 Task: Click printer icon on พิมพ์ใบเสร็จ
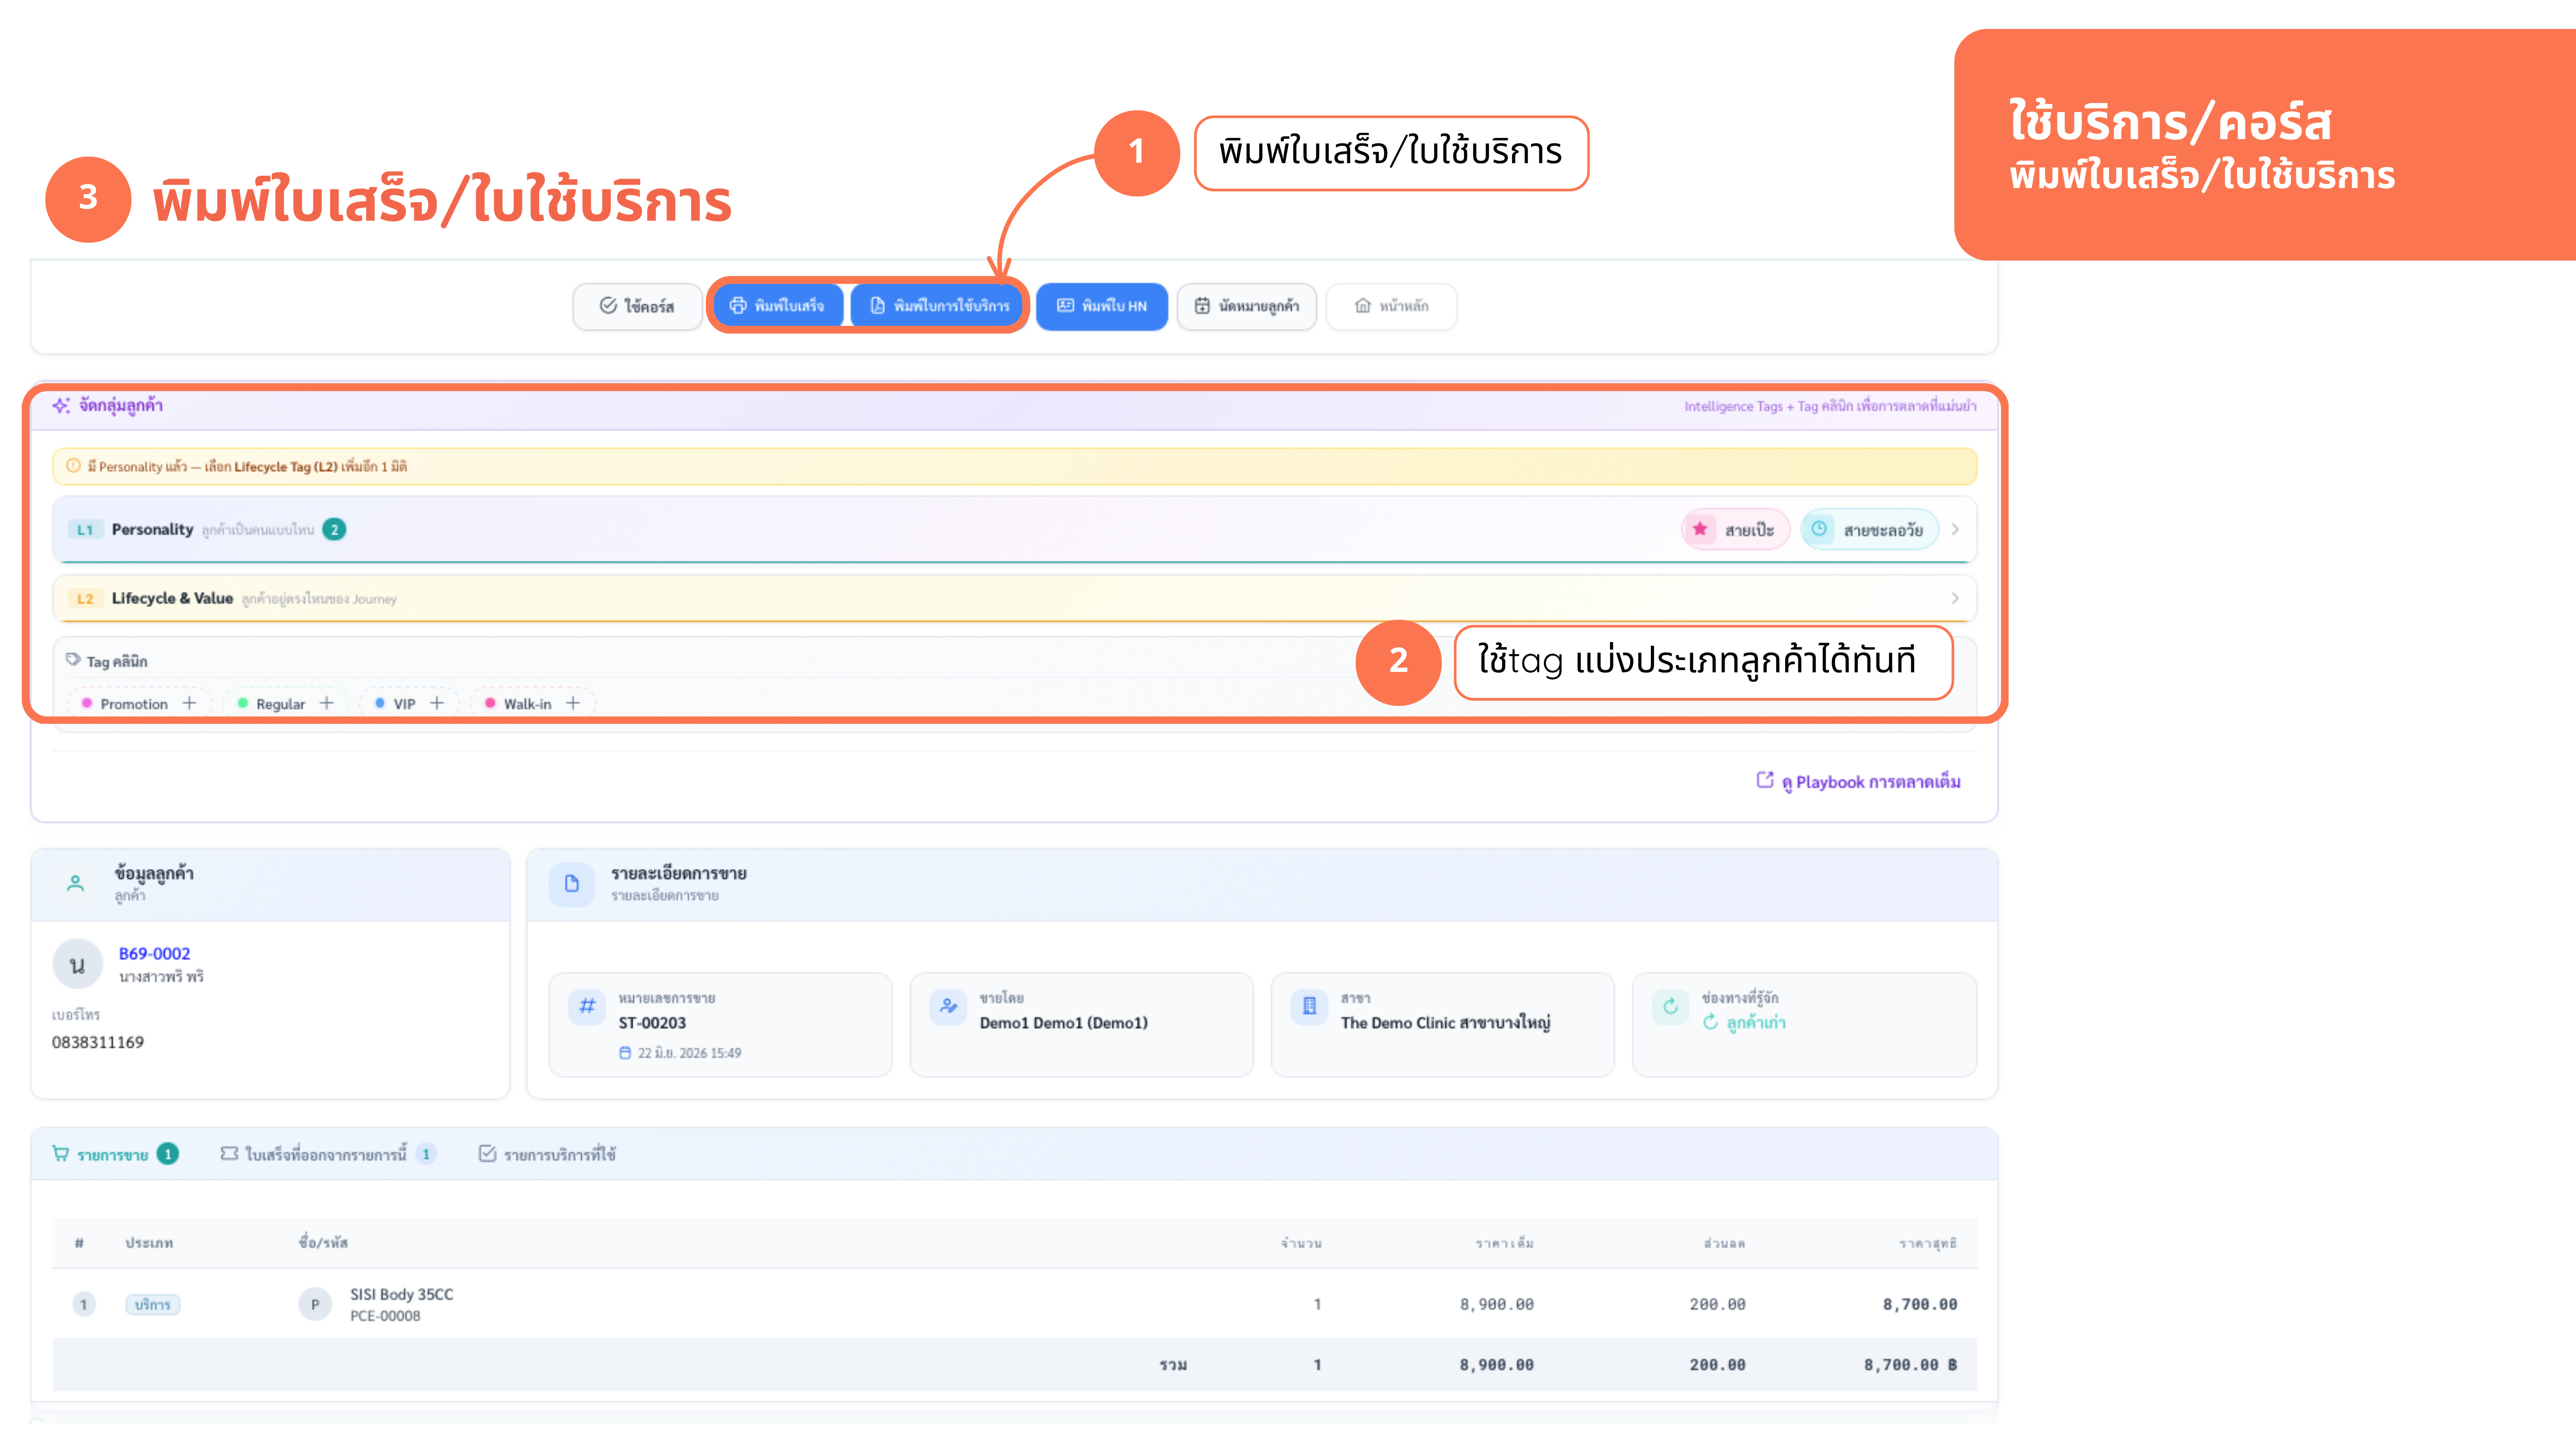(x=738, y=306)
